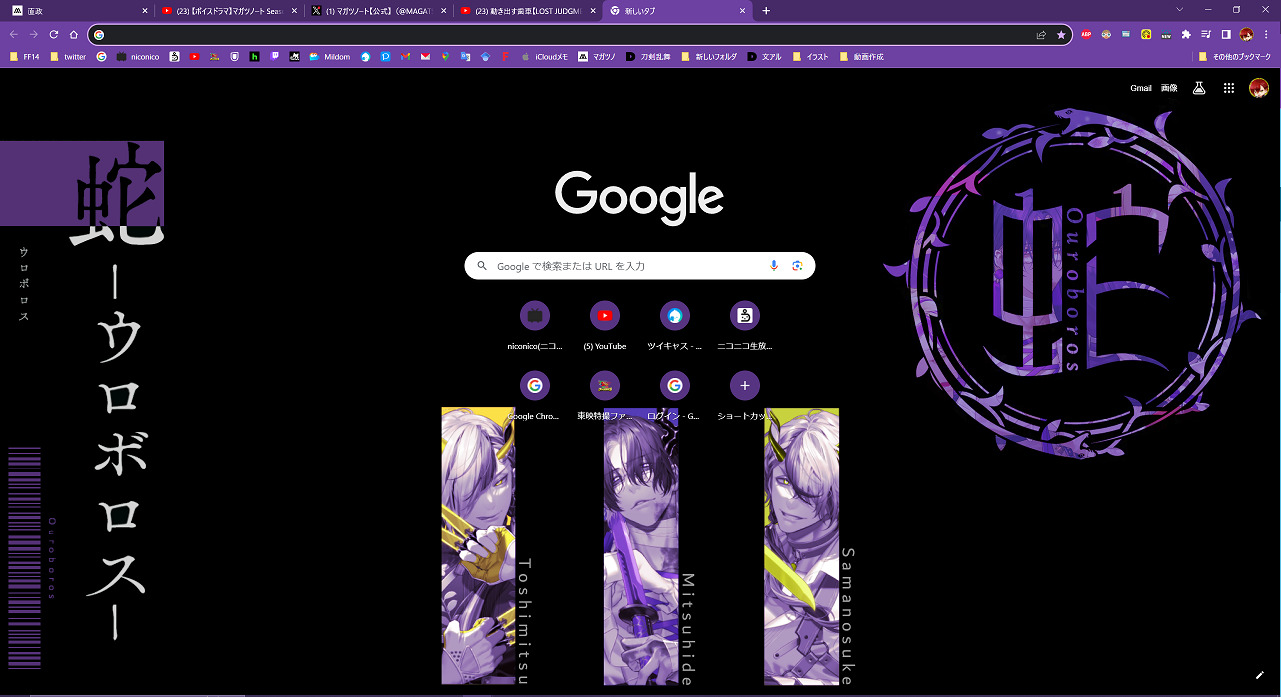1281x697 pixels.
Task: Open the Google Chro... shortcut tile
Action: coord(535,394)
